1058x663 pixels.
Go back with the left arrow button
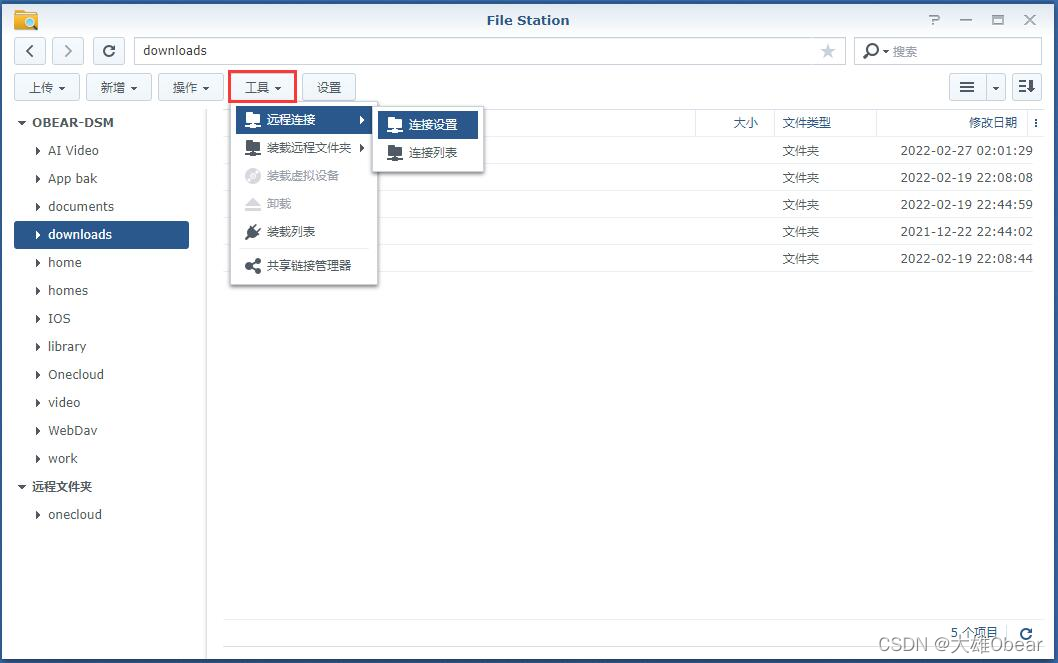click(30, 51)
